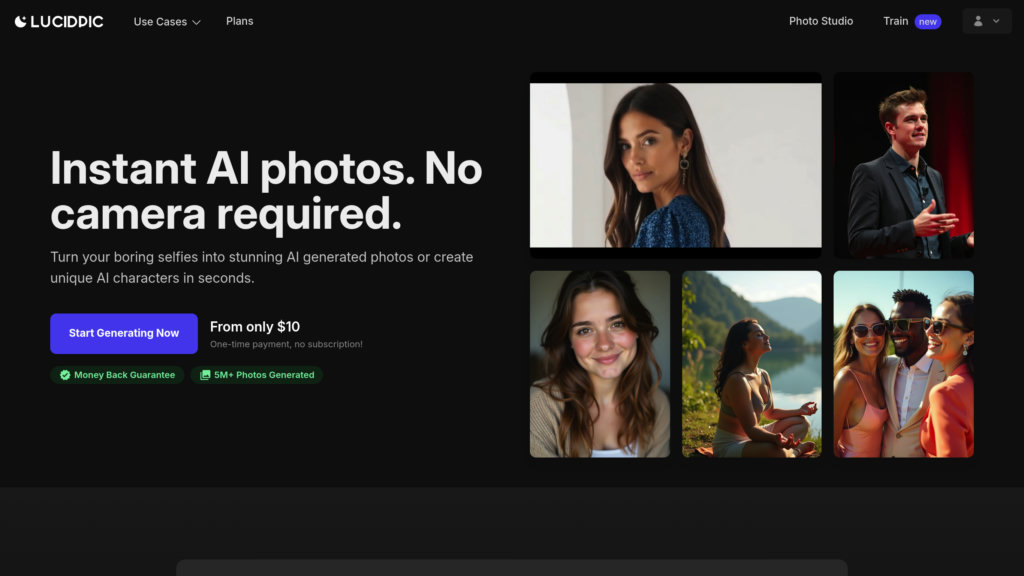Expand the chevron next to profile icon
Viewport: 1024px width, 576px height.
click(996, 21)
